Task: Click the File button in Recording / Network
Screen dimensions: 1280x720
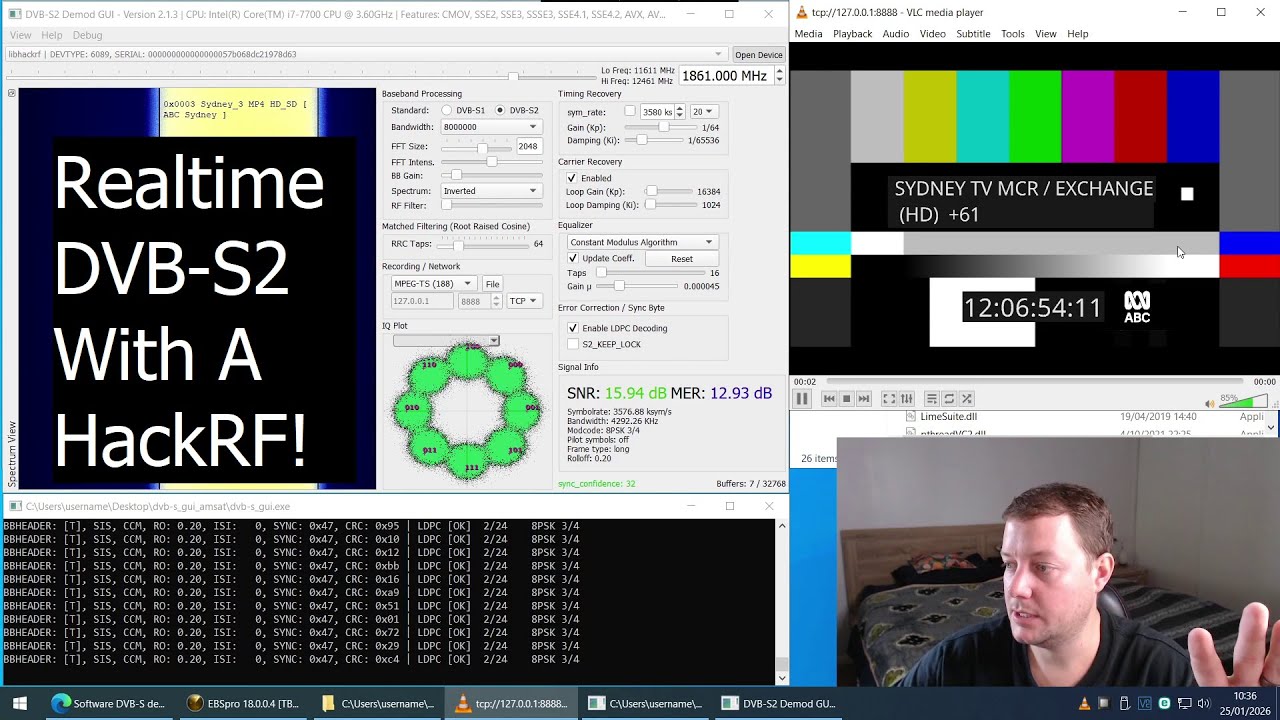Action: [x=492, y=284]
